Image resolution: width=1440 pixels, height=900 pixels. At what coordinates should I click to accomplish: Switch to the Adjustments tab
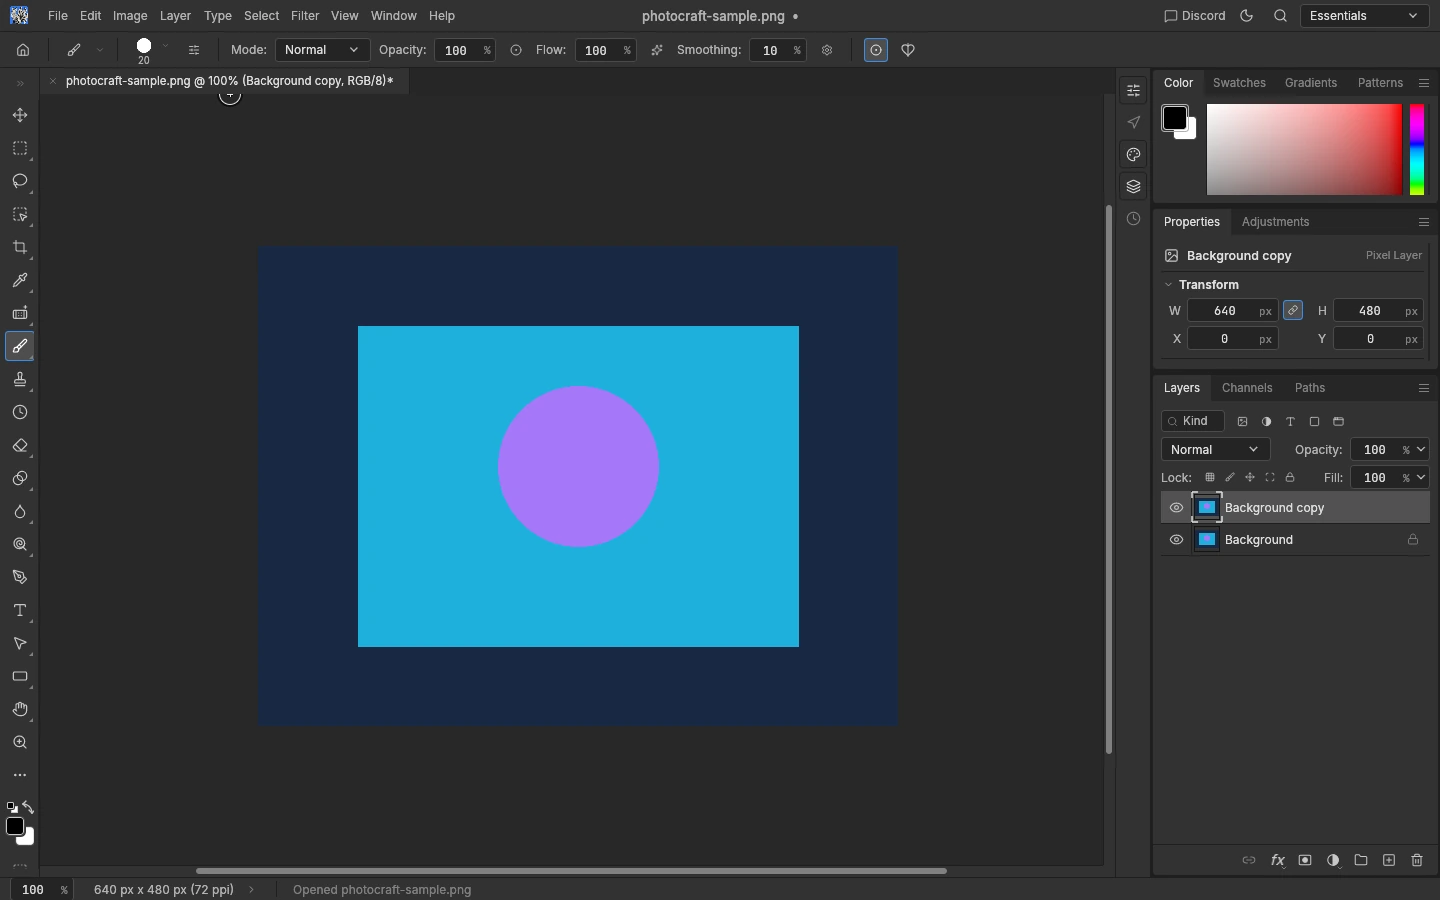coord(1275,222)
